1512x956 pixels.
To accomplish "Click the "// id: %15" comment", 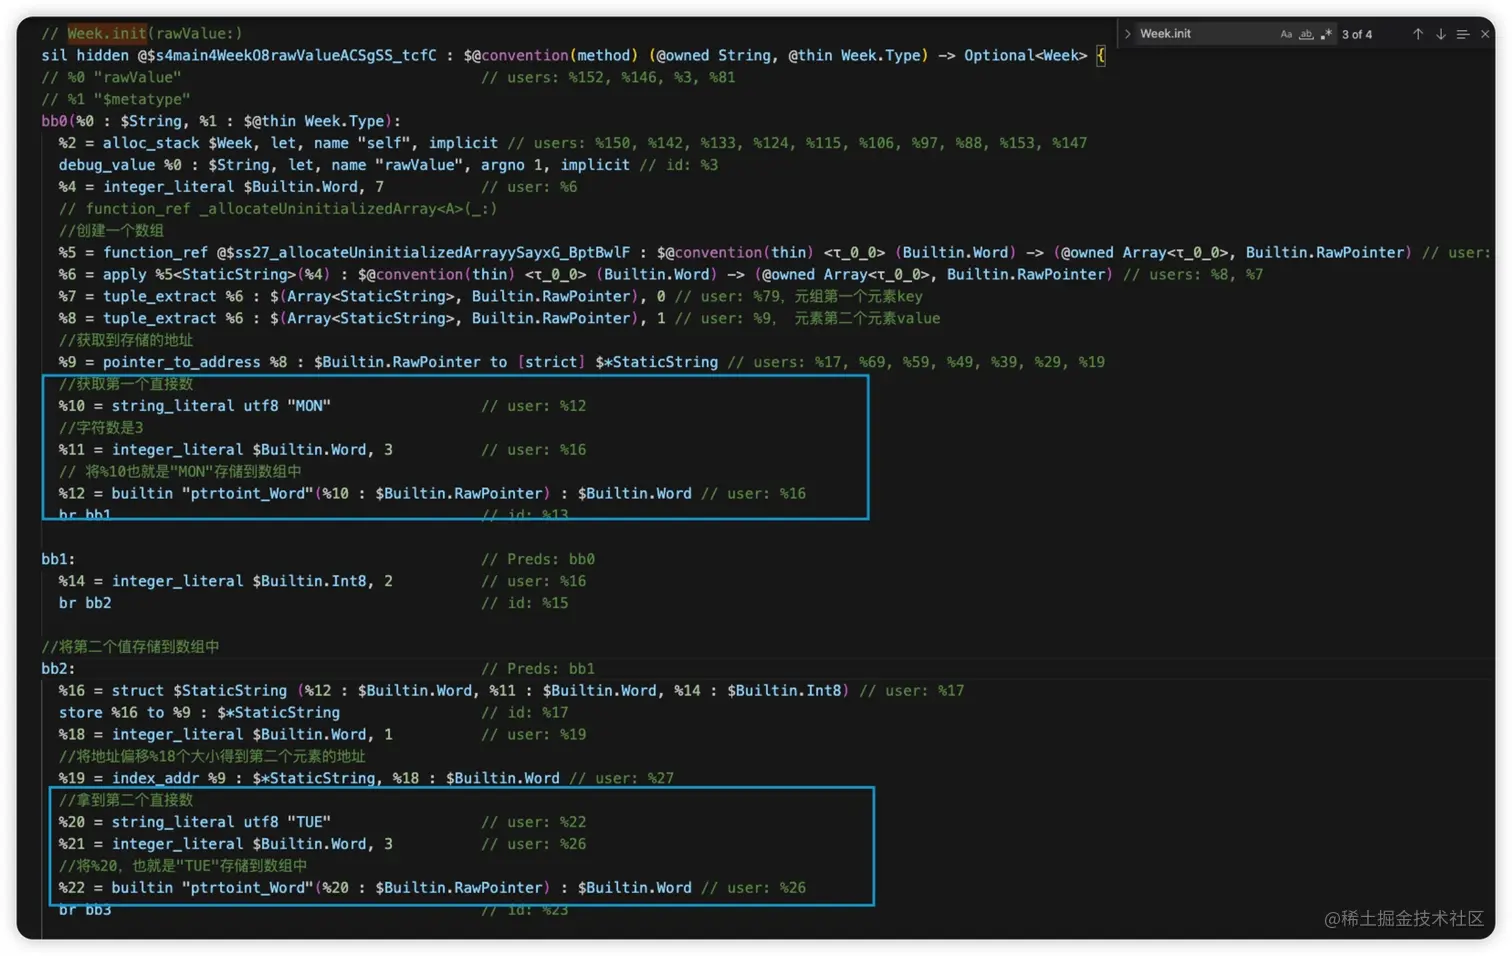I will (525, 603).
